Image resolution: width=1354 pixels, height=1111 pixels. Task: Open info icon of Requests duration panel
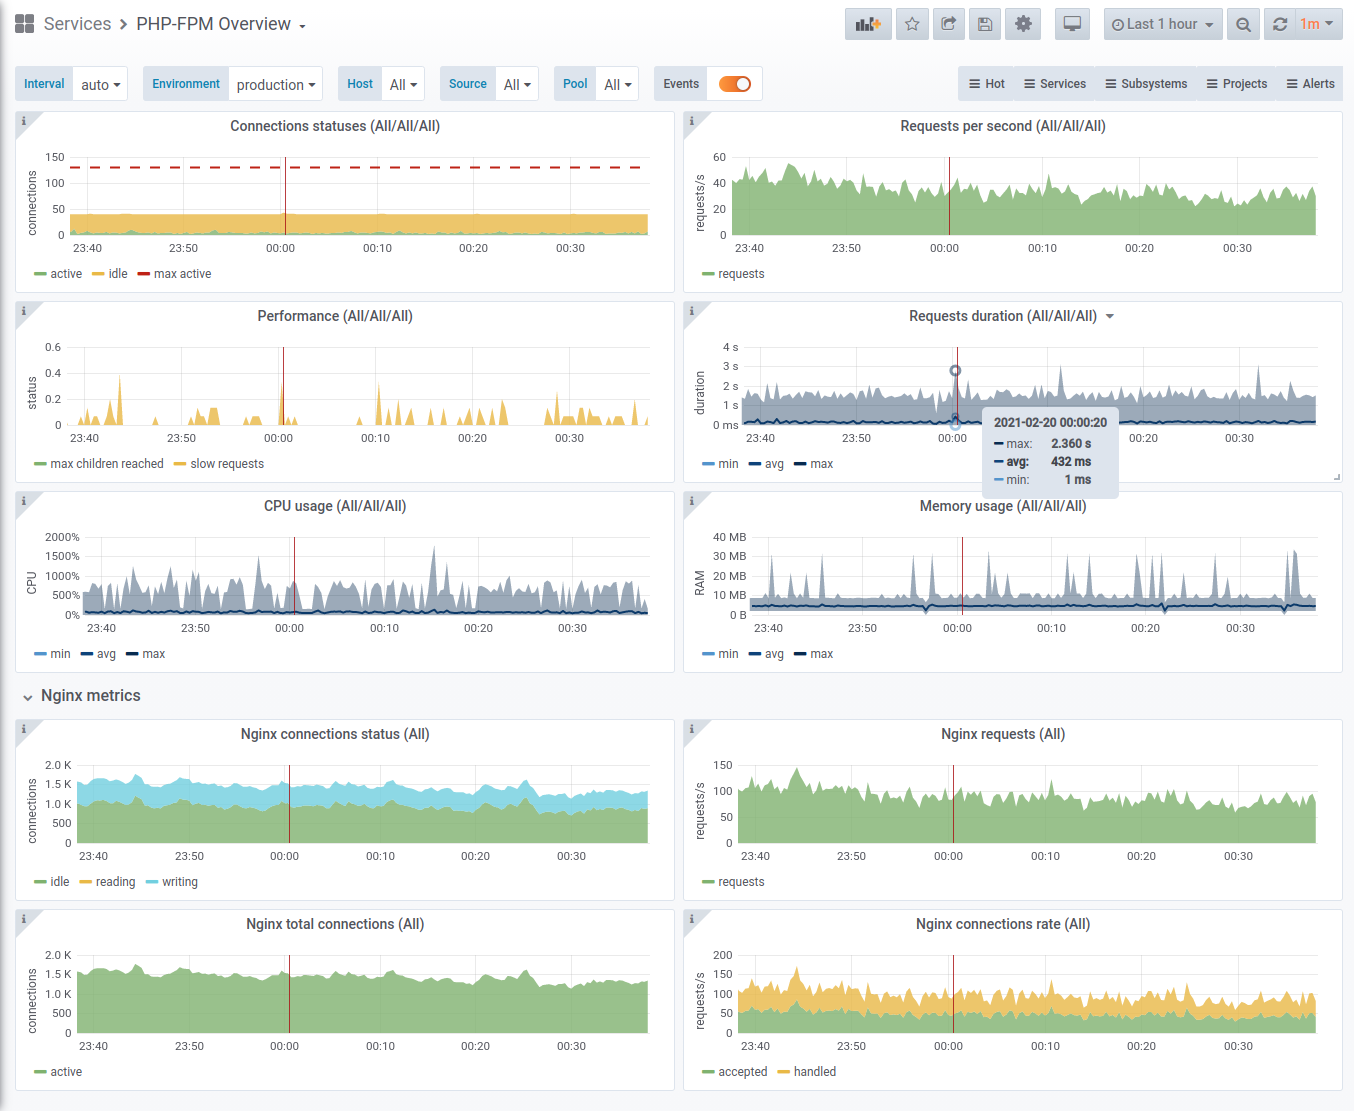coord(691,310)
